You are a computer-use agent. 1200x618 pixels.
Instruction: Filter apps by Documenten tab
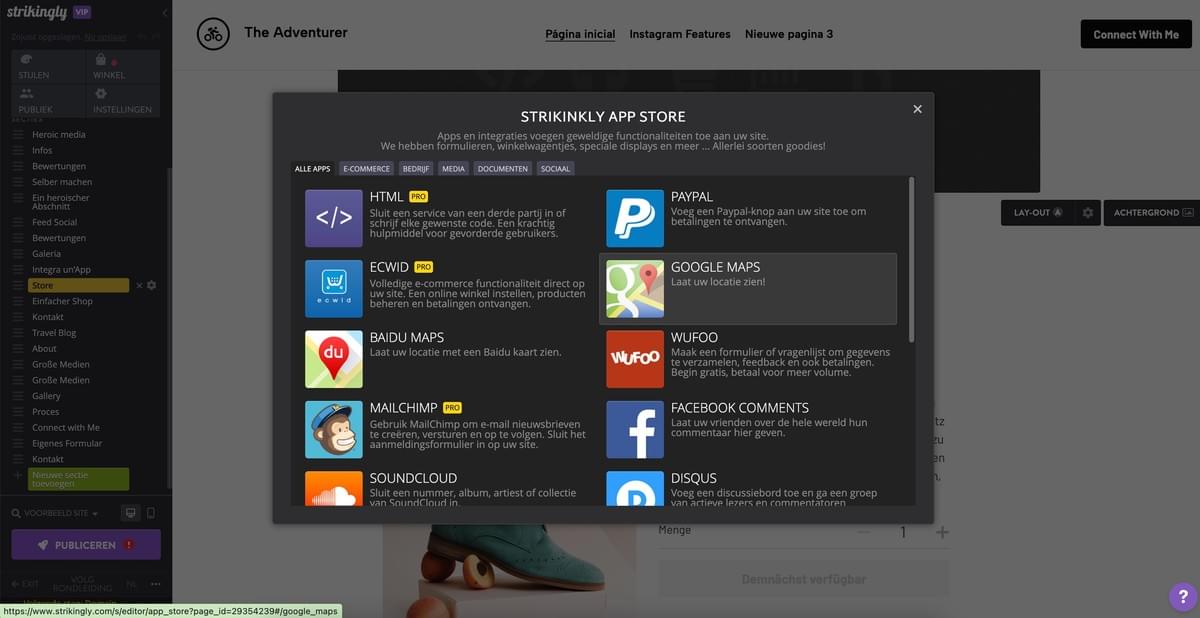click(503, 169)
